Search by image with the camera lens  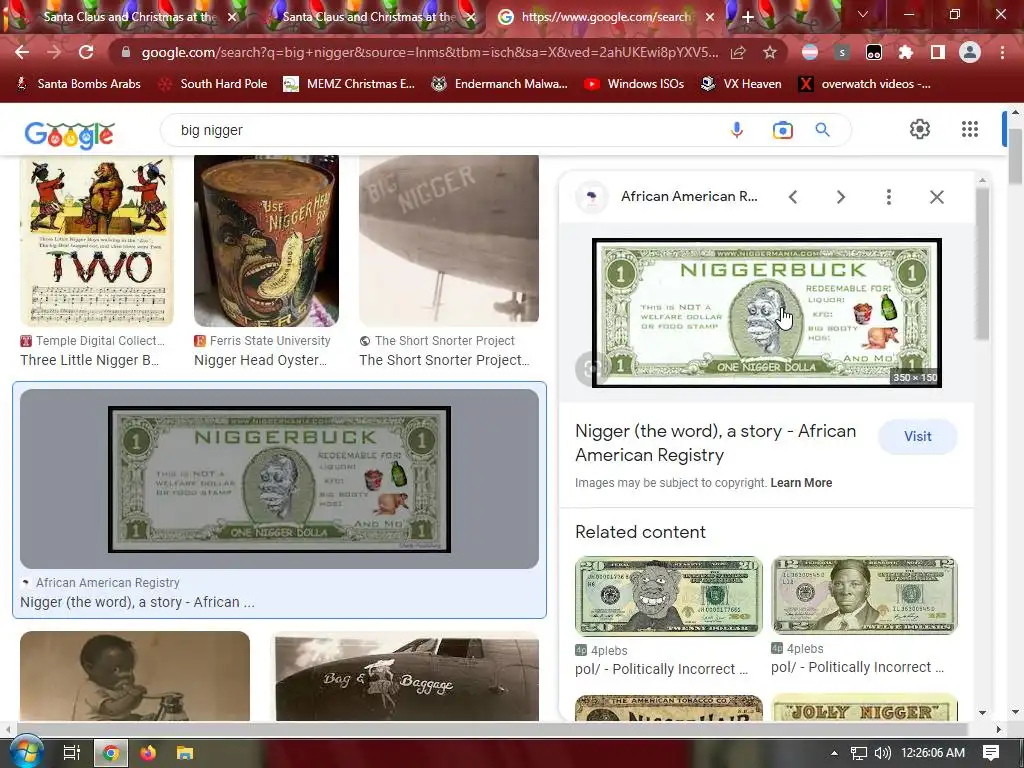[x=782, y=130]
